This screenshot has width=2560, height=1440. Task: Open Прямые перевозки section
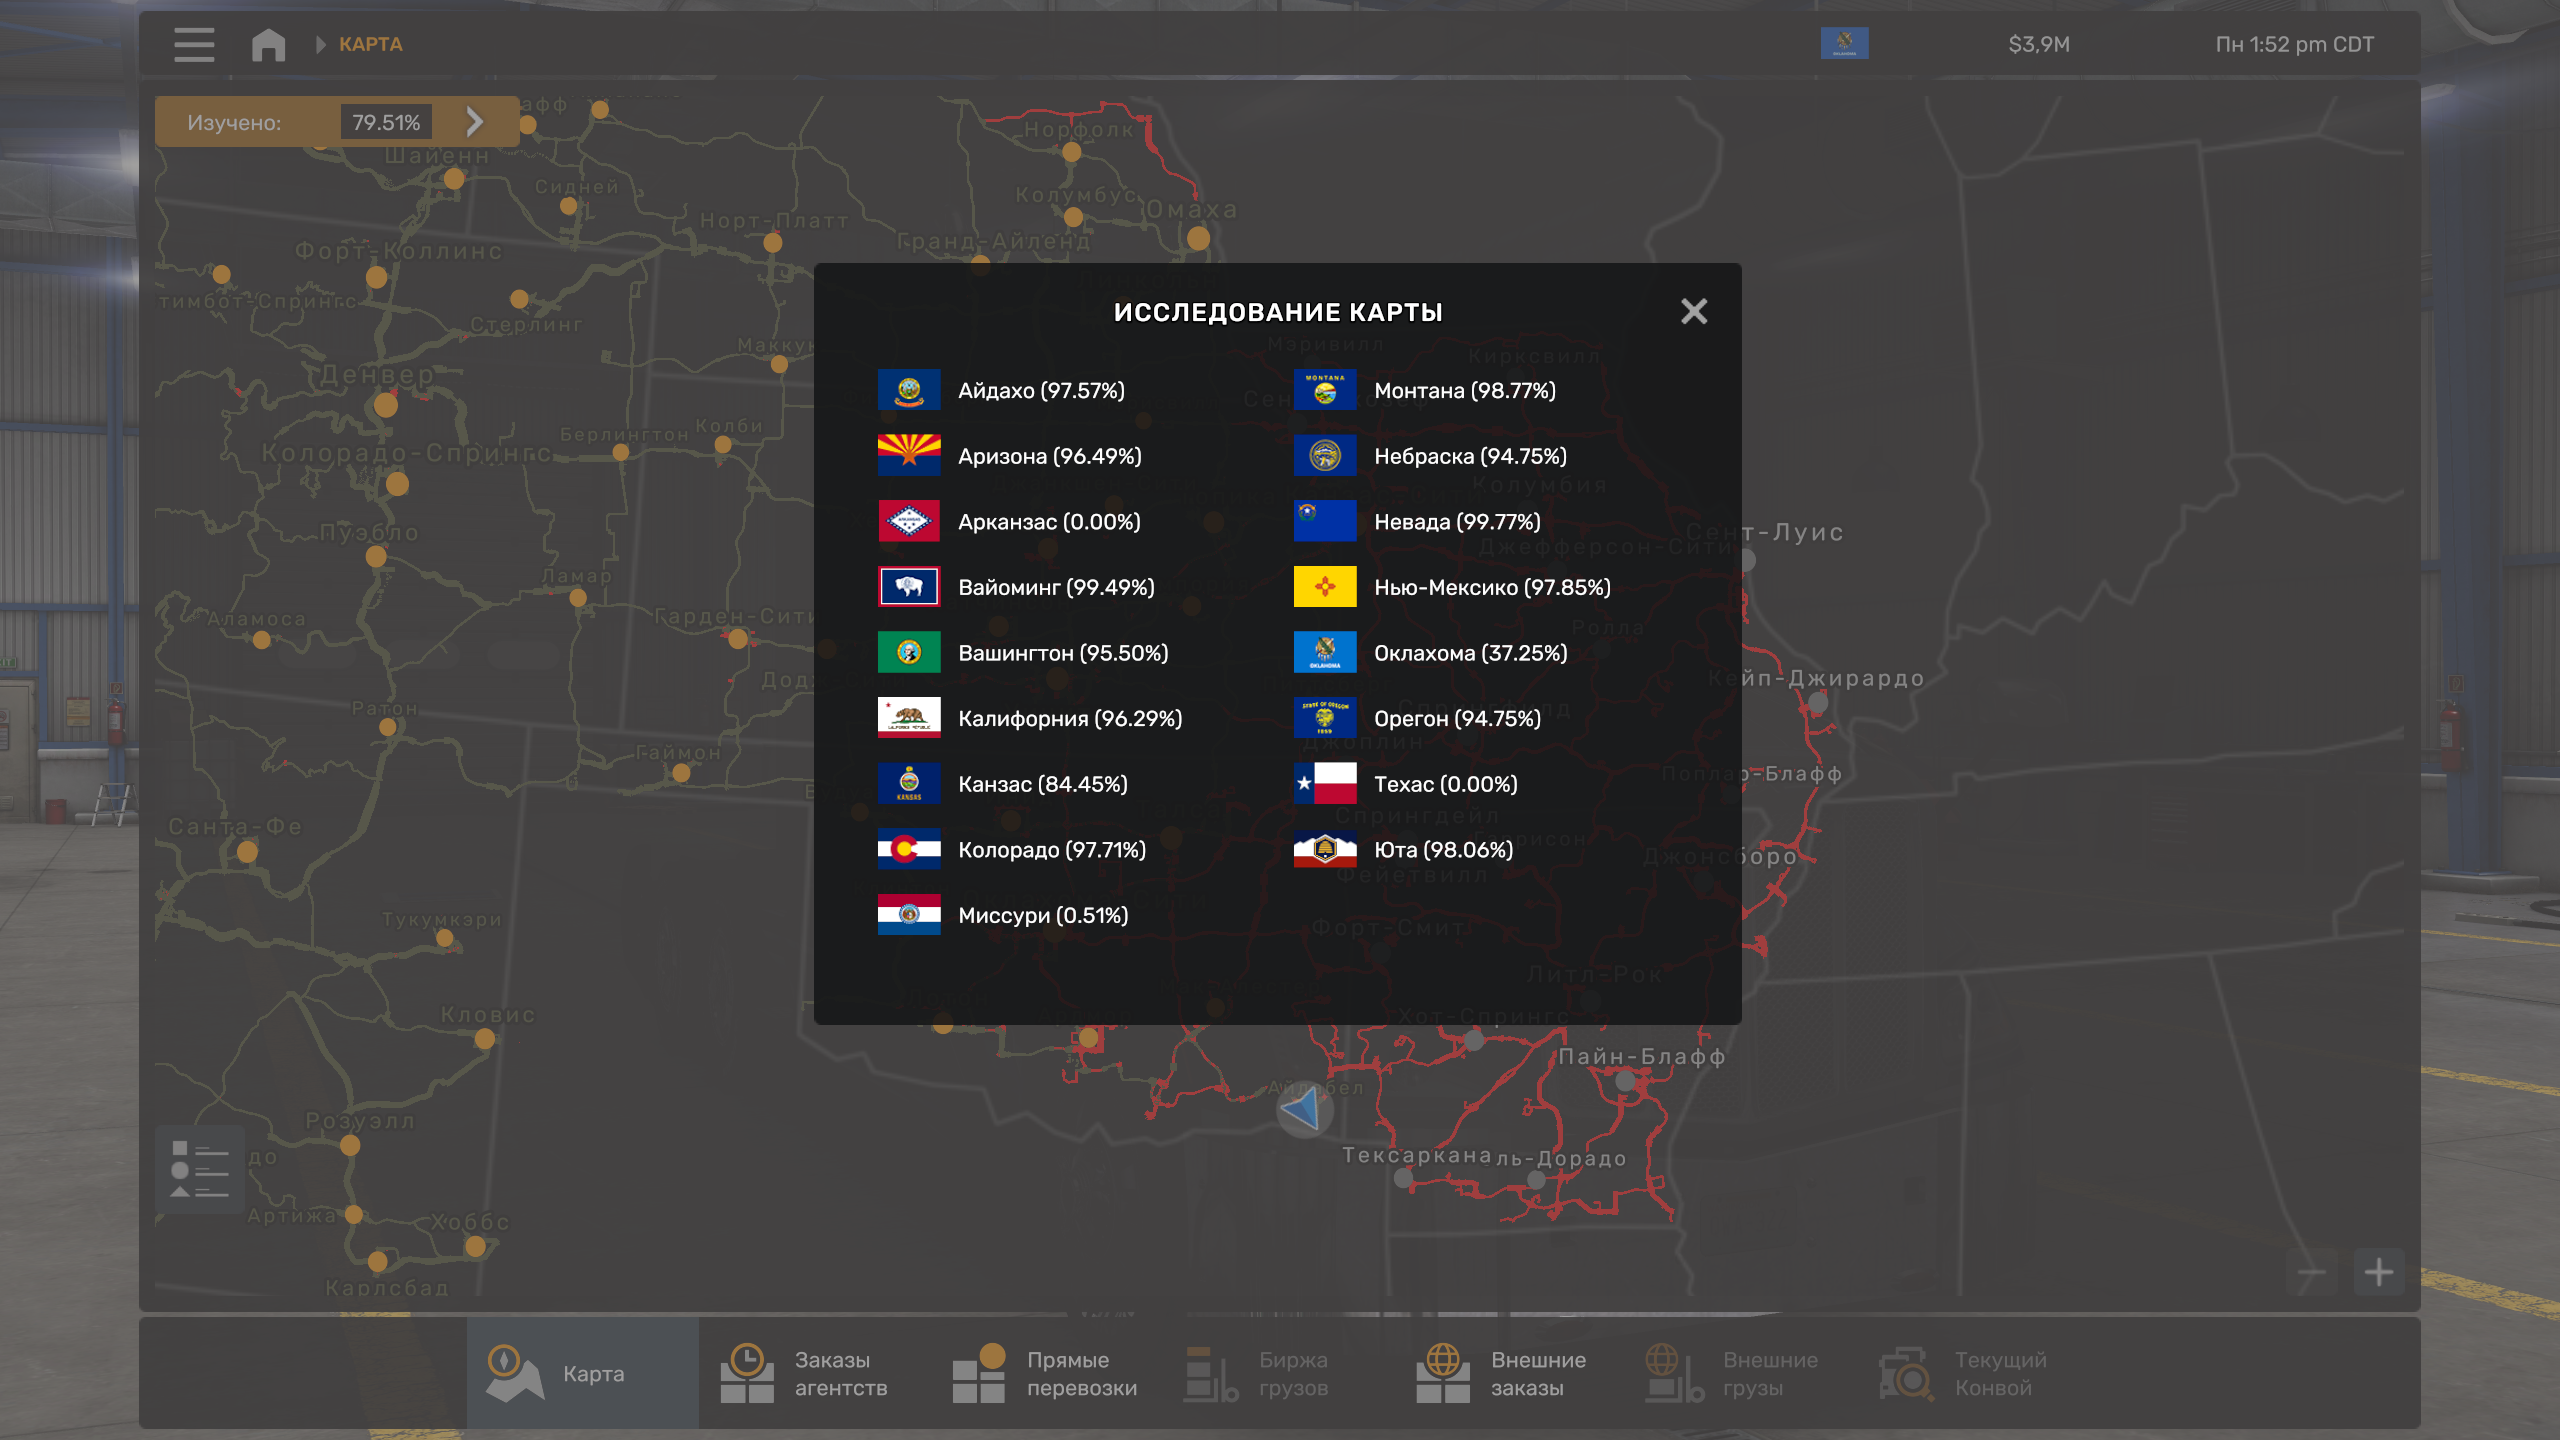(1047, 1374)
